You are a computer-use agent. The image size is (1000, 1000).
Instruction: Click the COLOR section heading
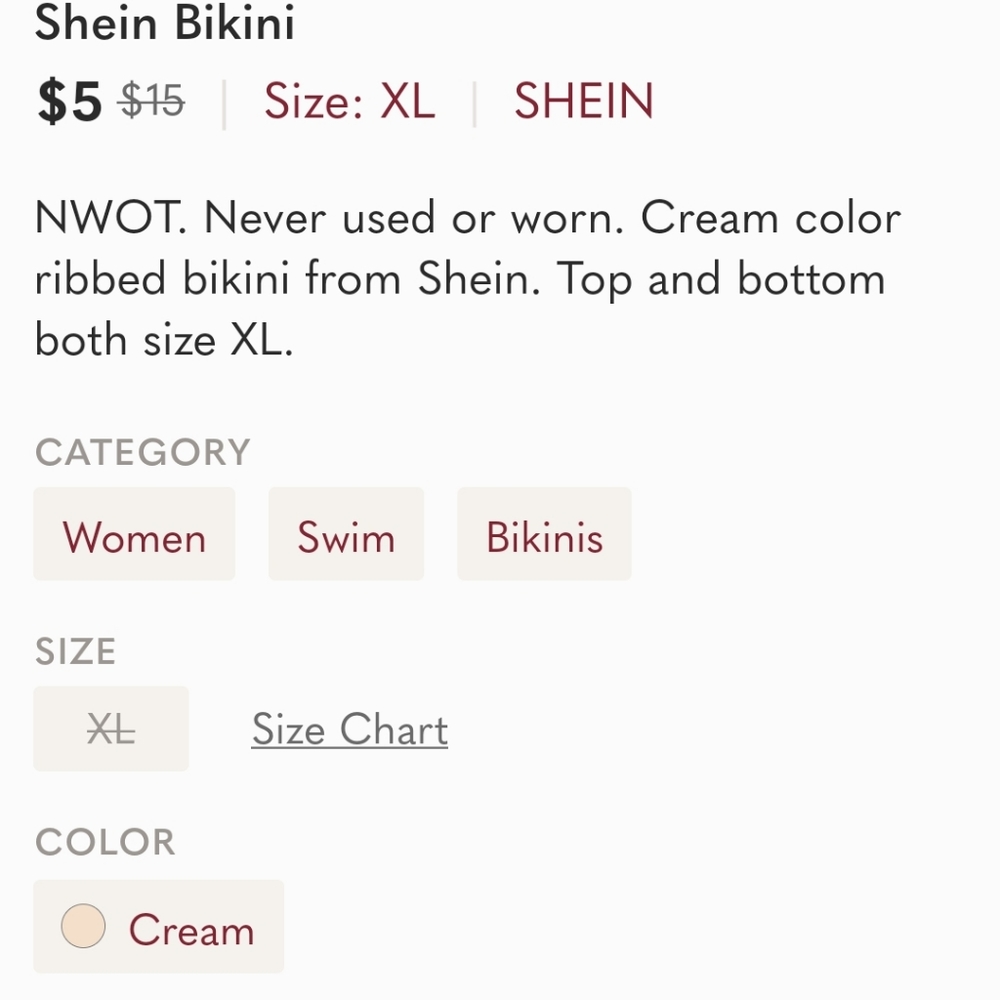(104, 843)
